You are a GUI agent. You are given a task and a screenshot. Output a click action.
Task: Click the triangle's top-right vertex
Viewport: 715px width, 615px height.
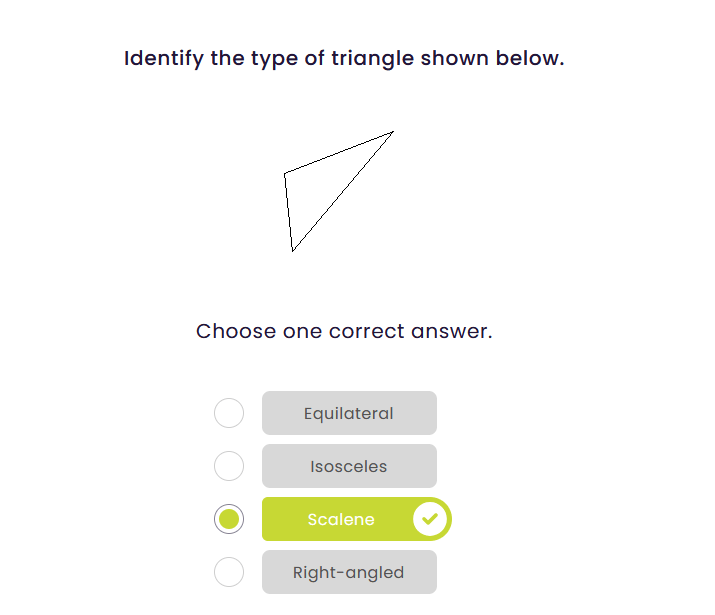click(393, 131)
